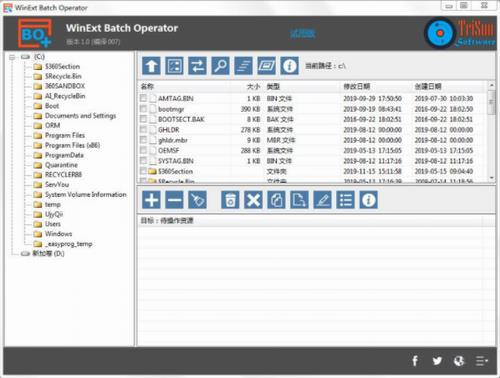The height and width of the screenshot is (378, 500).
Task: Select Documents and Settings in tree
Action: pyautogui.click(x=80, y=116)
